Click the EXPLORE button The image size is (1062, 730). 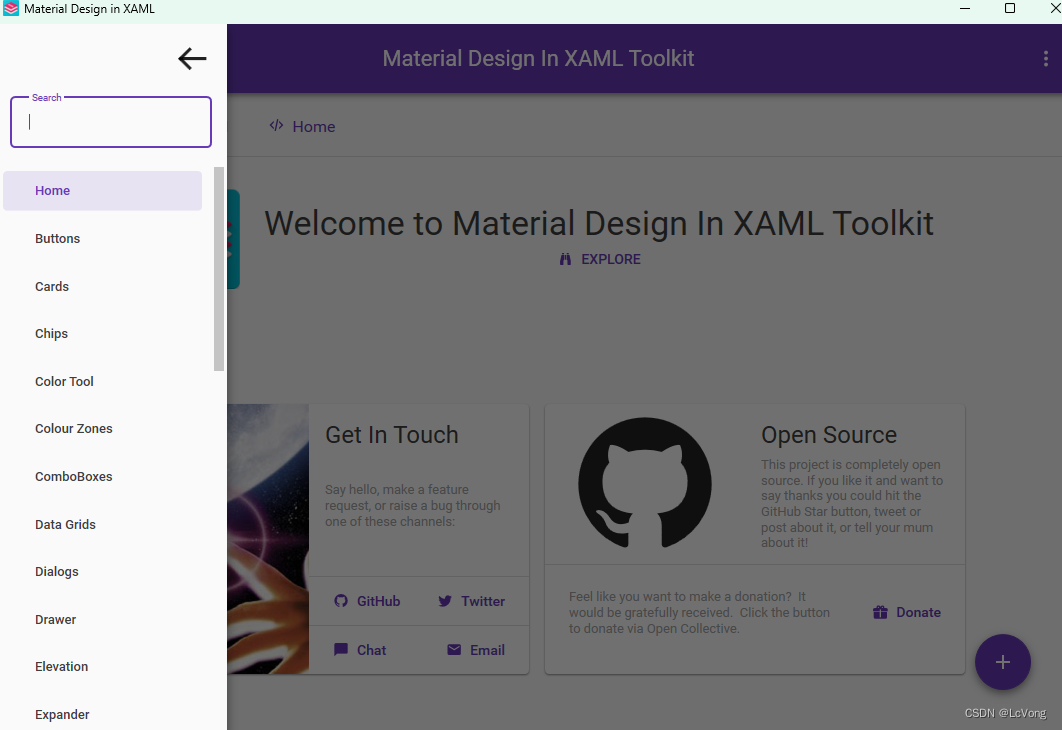click(599, 259)
